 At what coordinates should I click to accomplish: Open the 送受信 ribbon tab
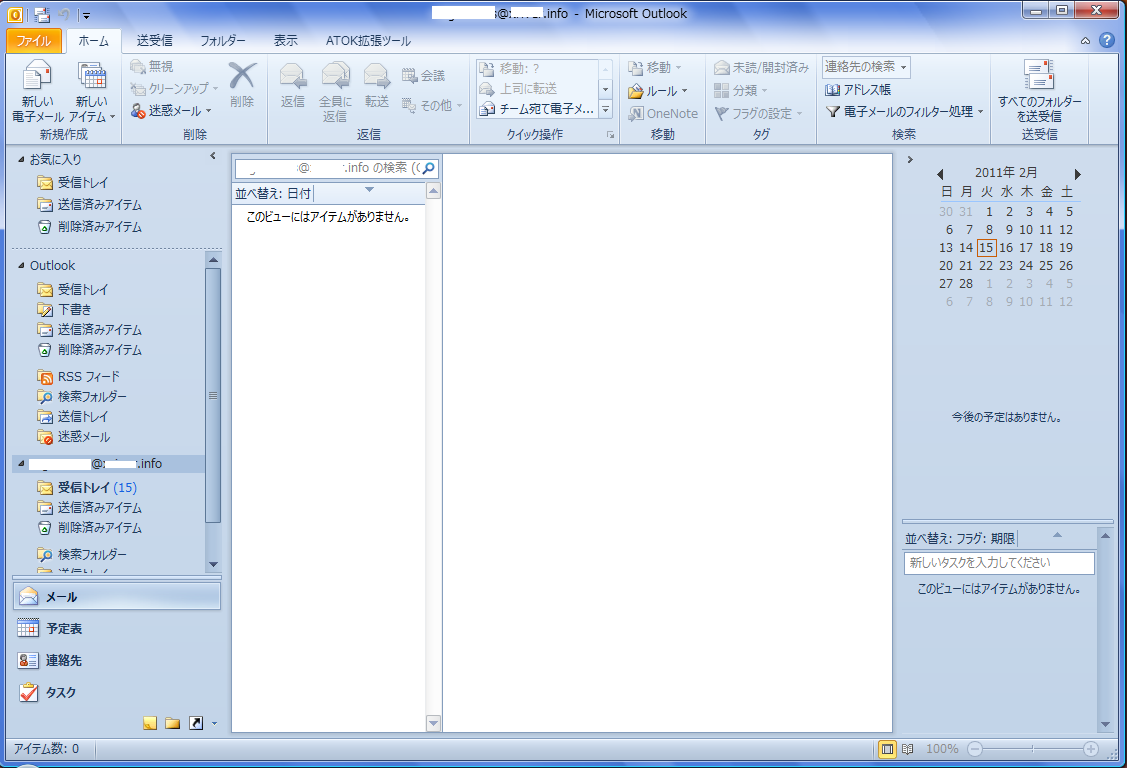click(154, 41)
